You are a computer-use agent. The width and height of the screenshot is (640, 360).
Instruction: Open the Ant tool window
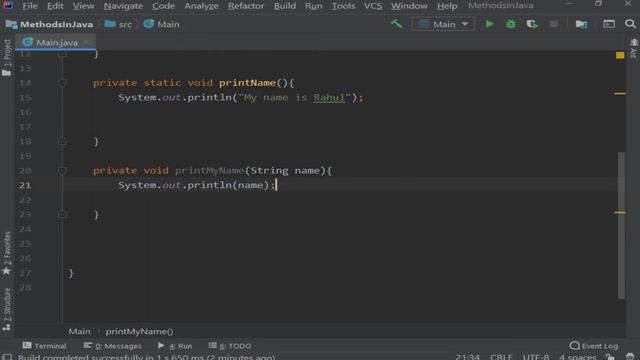[x=633, y=49]
